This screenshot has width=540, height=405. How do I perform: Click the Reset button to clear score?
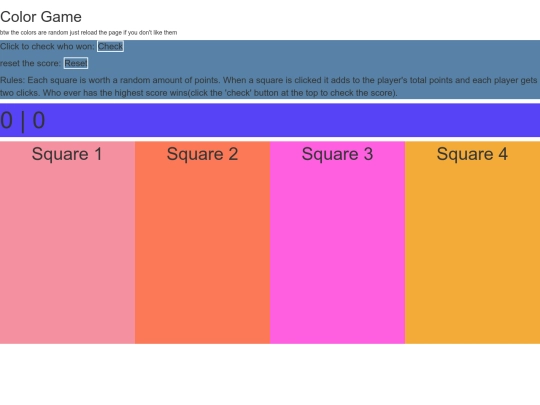(76, 63)
